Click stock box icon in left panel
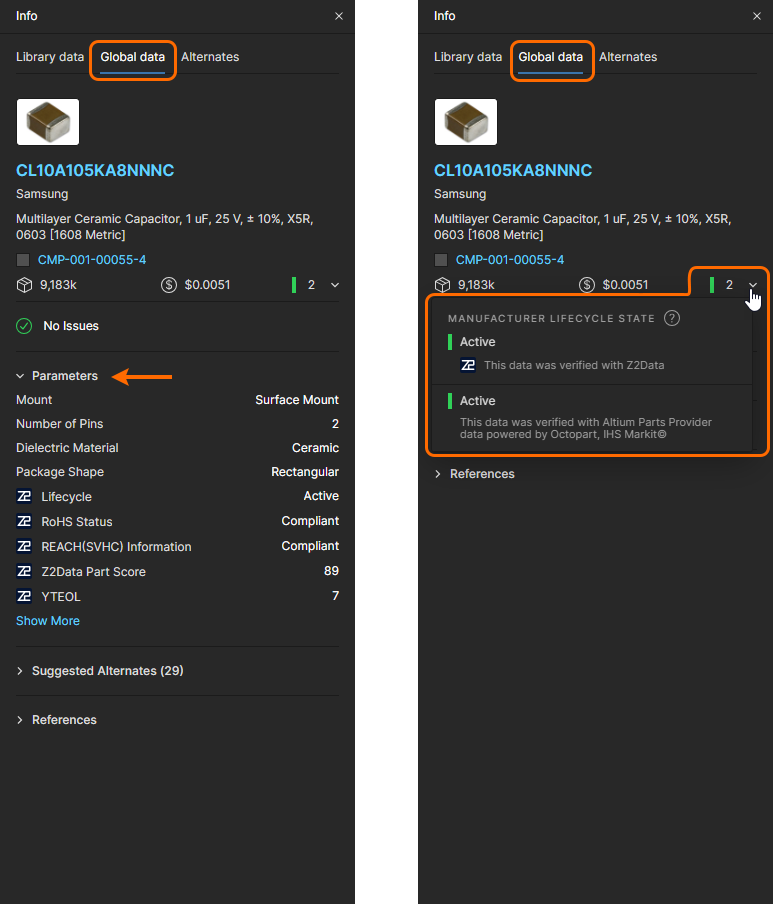This screenshot has width=773, height=904. click(24, 285)
